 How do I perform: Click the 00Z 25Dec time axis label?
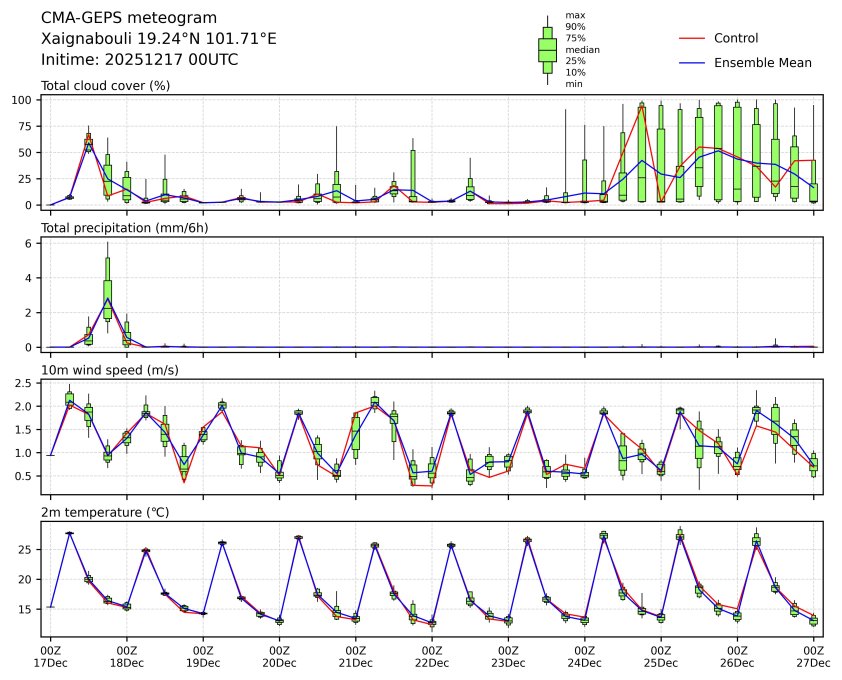click(661, 655)
